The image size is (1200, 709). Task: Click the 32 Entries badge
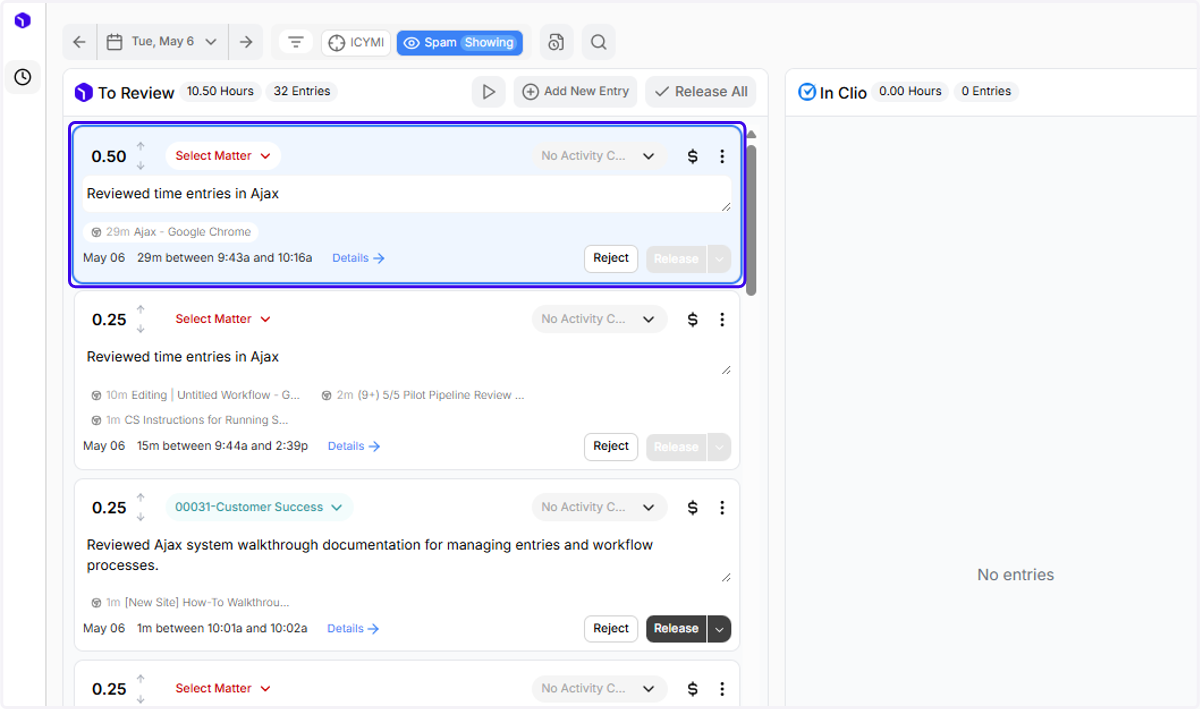pos(302,91)
